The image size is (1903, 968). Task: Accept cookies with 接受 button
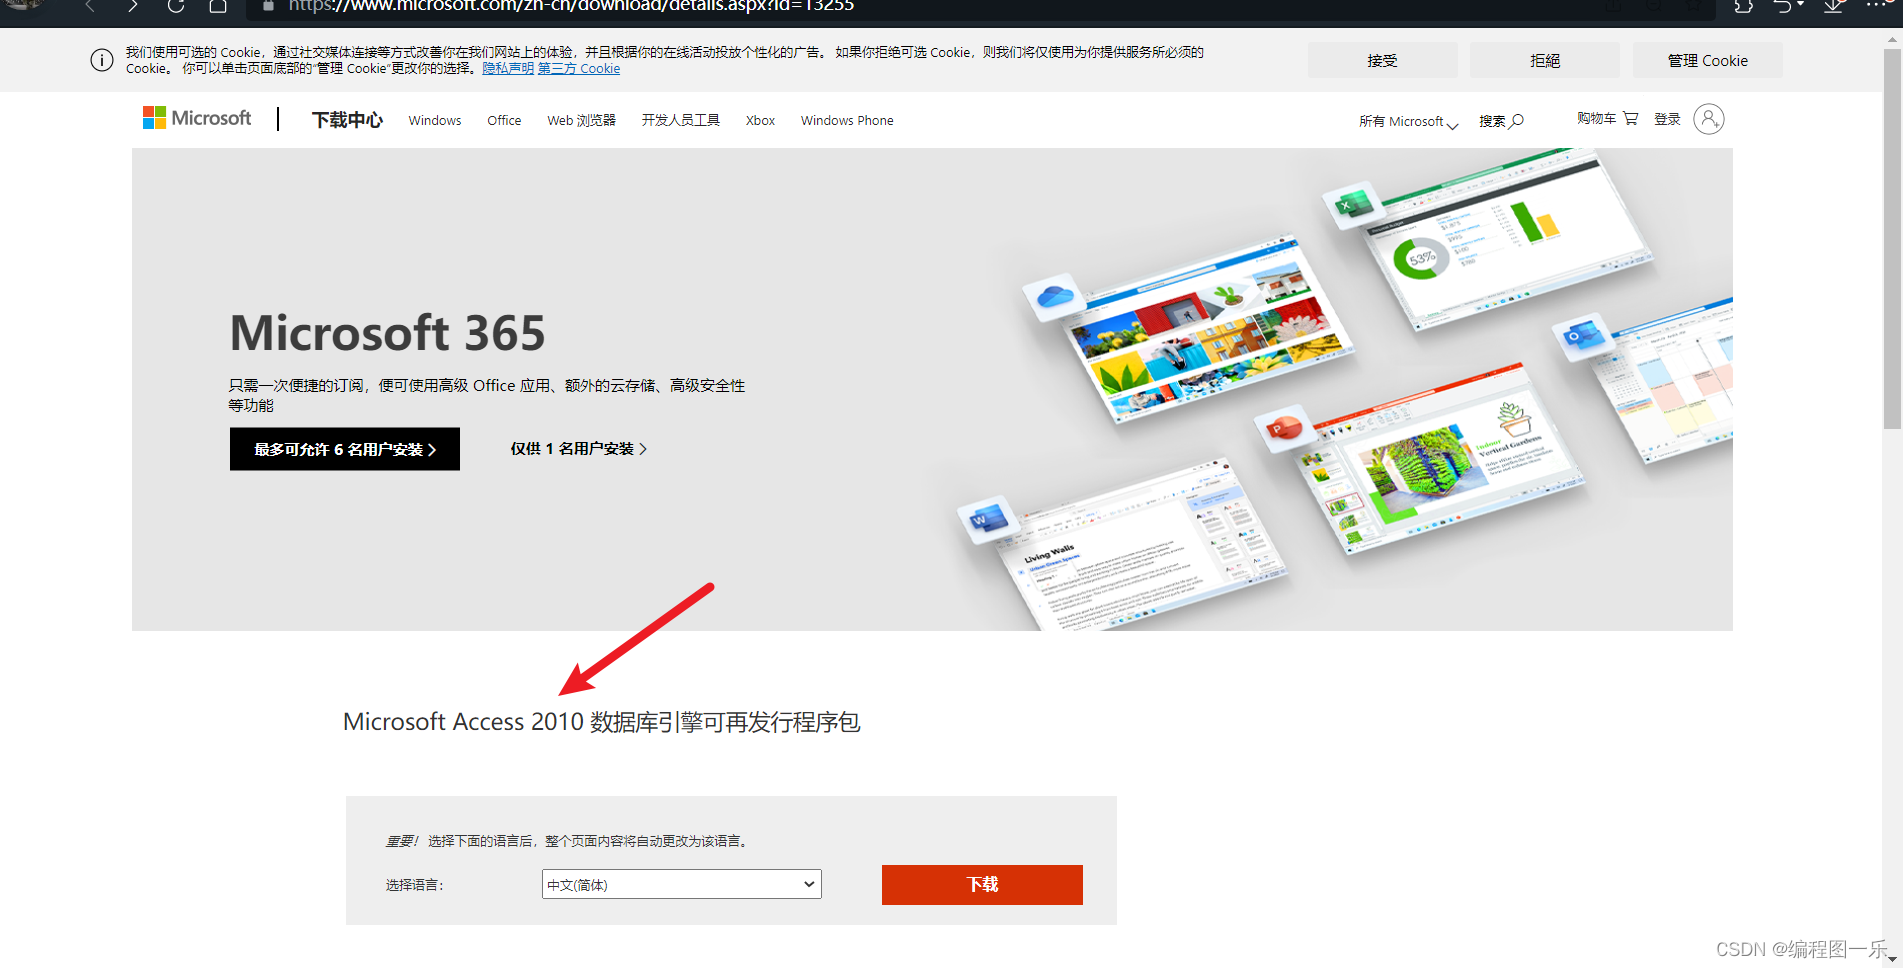coord(1382,60)
